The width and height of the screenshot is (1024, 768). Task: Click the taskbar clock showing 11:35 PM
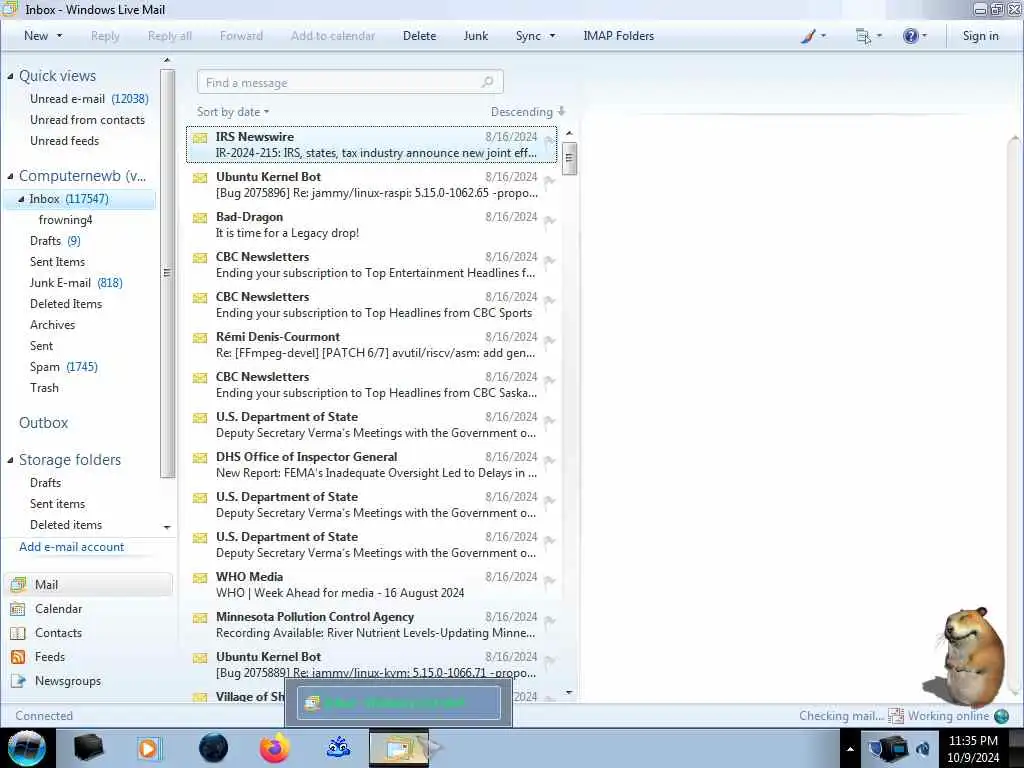pyautogui.click(x=972, y=749)
